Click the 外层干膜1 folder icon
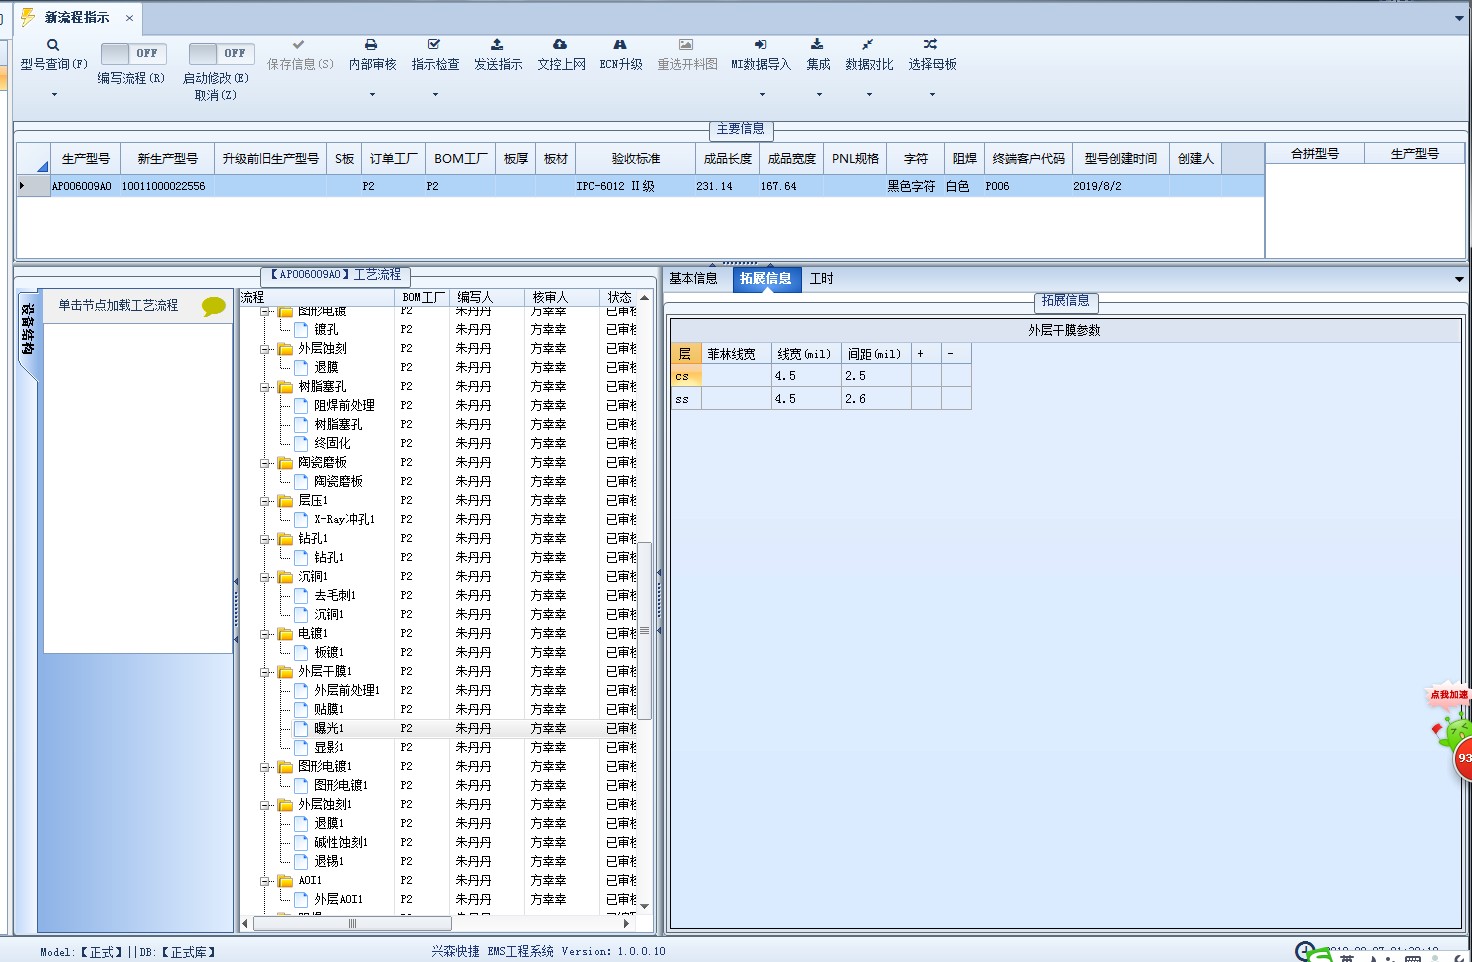The image size is (1472, 962). pos(285,672)
